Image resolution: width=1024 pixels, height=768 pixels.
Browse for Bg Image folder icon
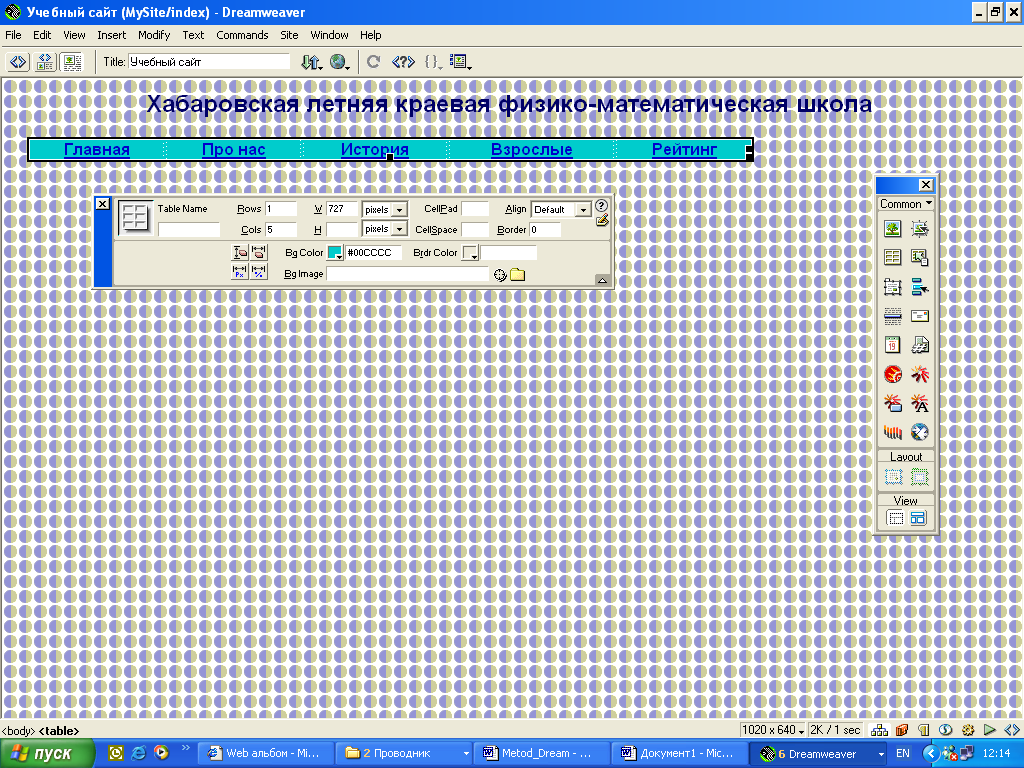(x=517, y=274)
